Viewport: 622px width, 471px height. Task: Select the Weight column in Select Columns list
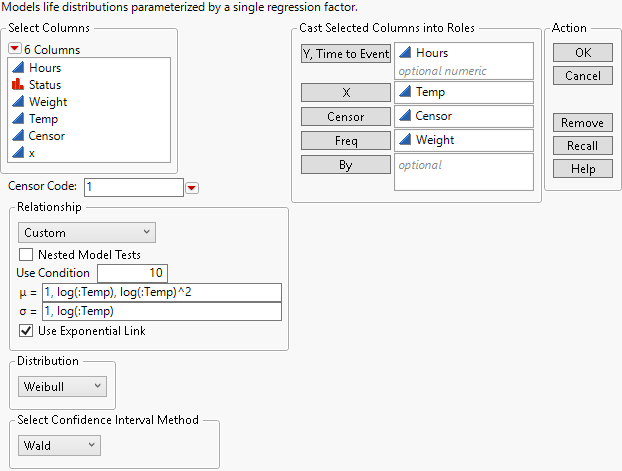coord(48,102)
